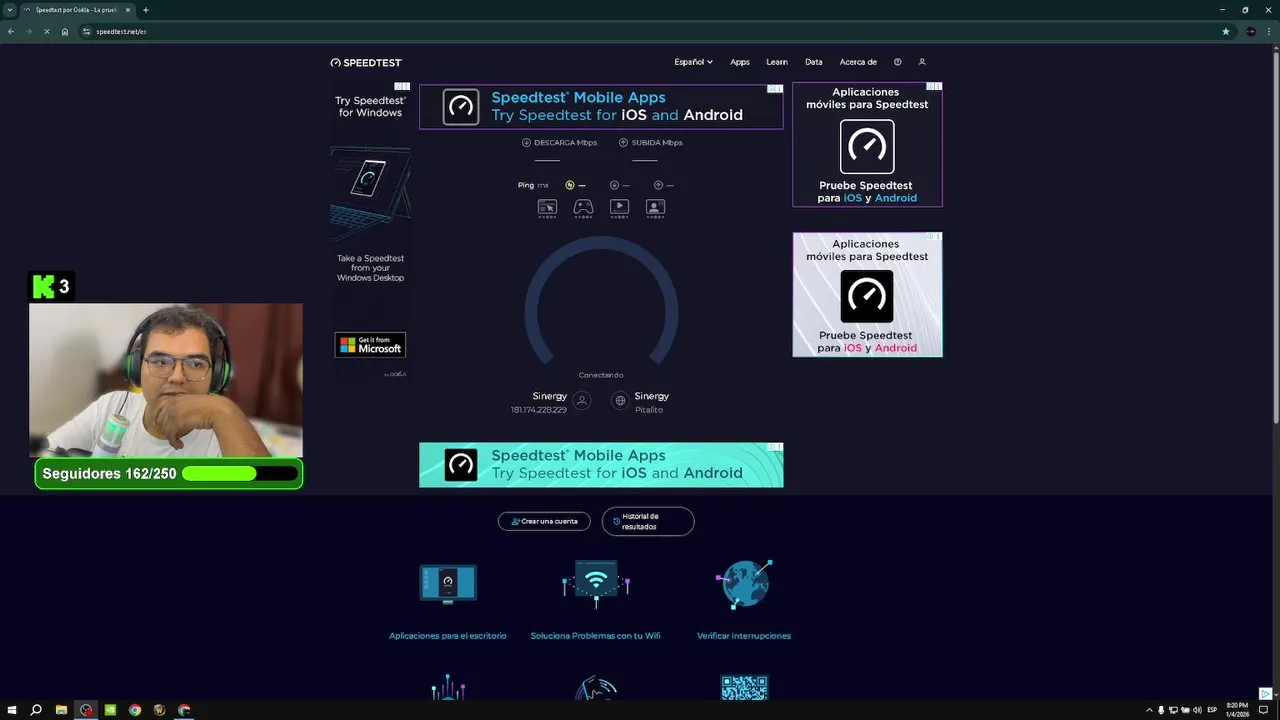Click the user account icon in header
The width and height of the screenshot is (1280, 720).
(922, 62)
